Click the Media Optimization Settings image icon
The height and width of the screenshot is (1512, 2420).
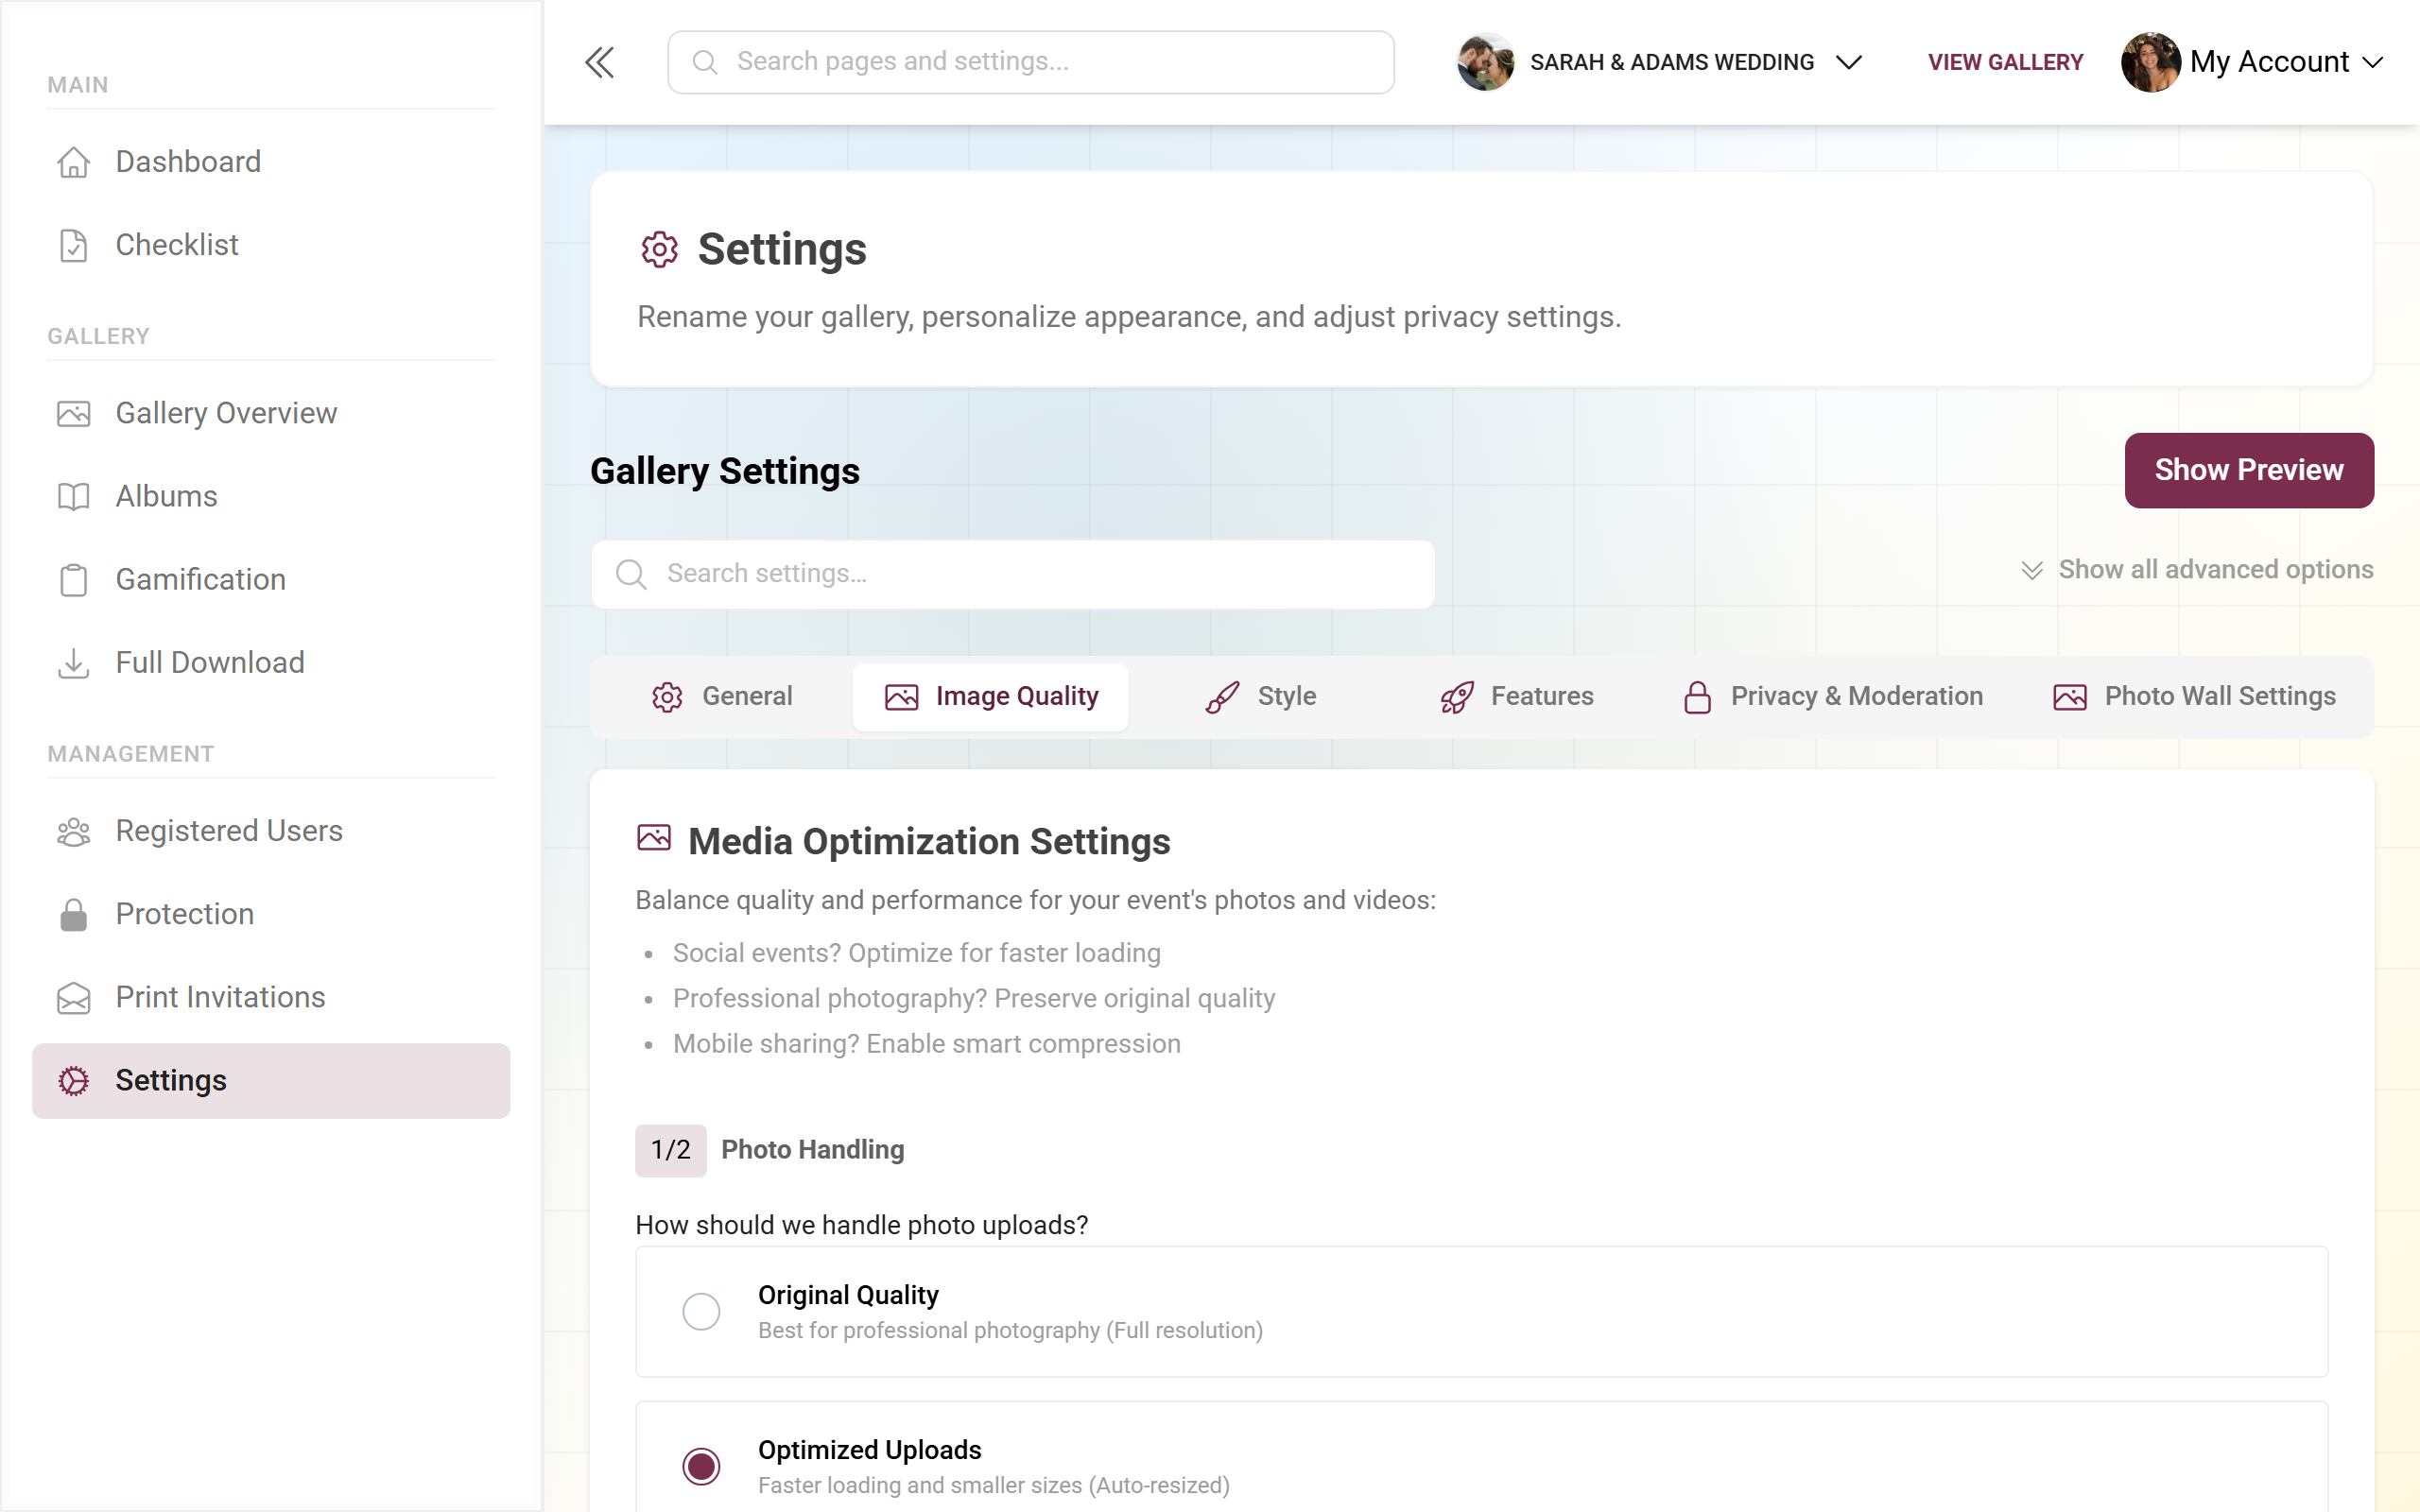tap(654, 837)
